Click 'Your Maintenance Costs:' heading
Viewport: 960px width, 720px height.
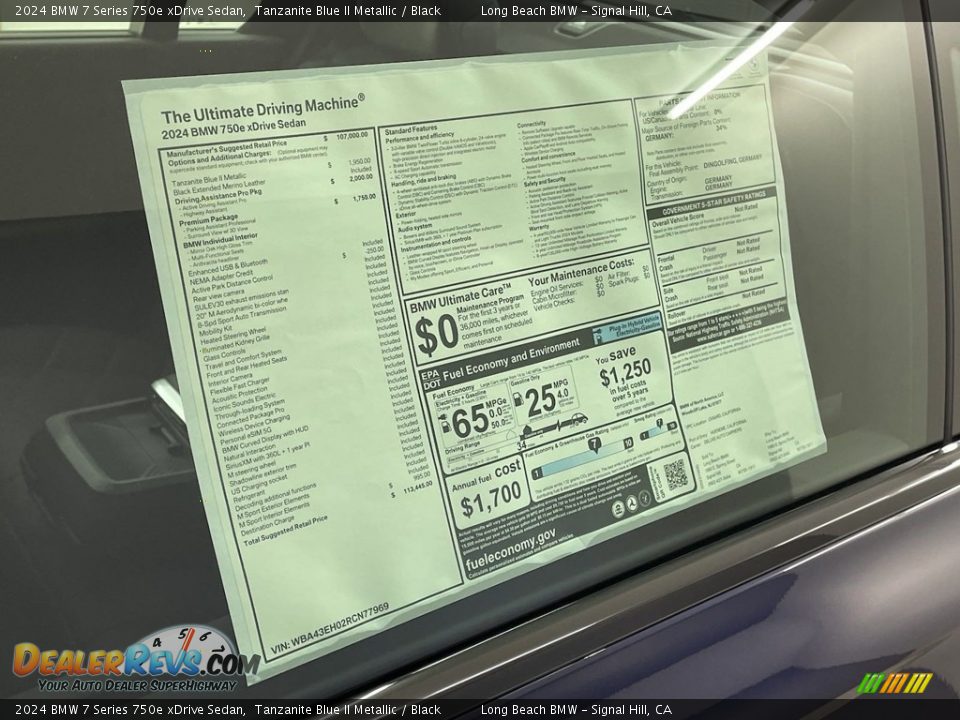point(580,271)
